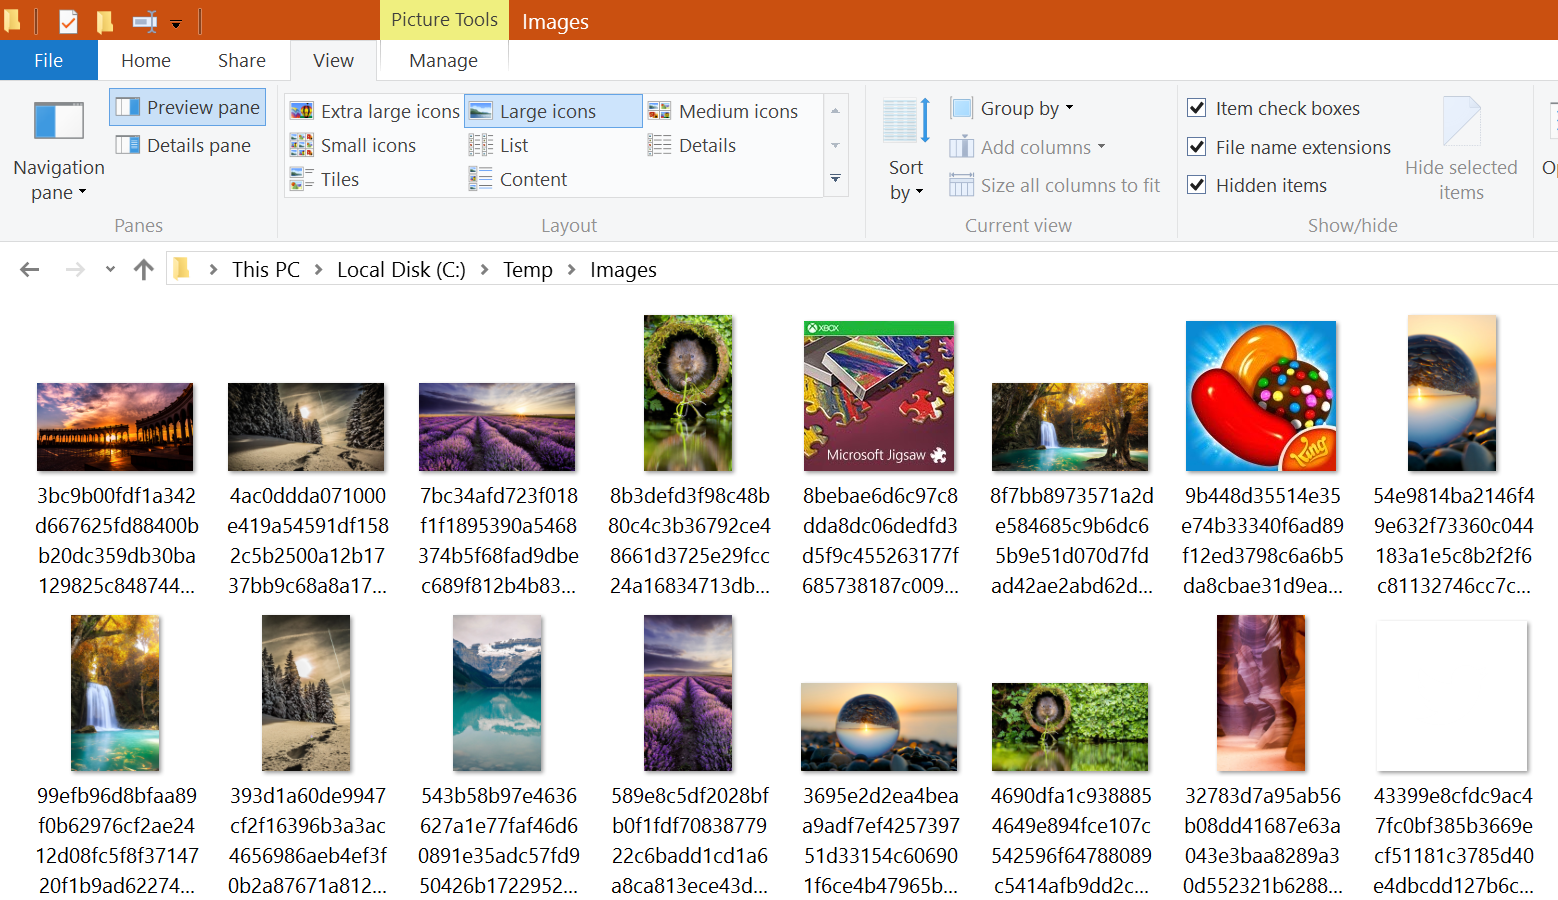Go up one folder level
The height and width of the screenshot is (900, 1558).
pyautogui.click(x=144, y=269)
